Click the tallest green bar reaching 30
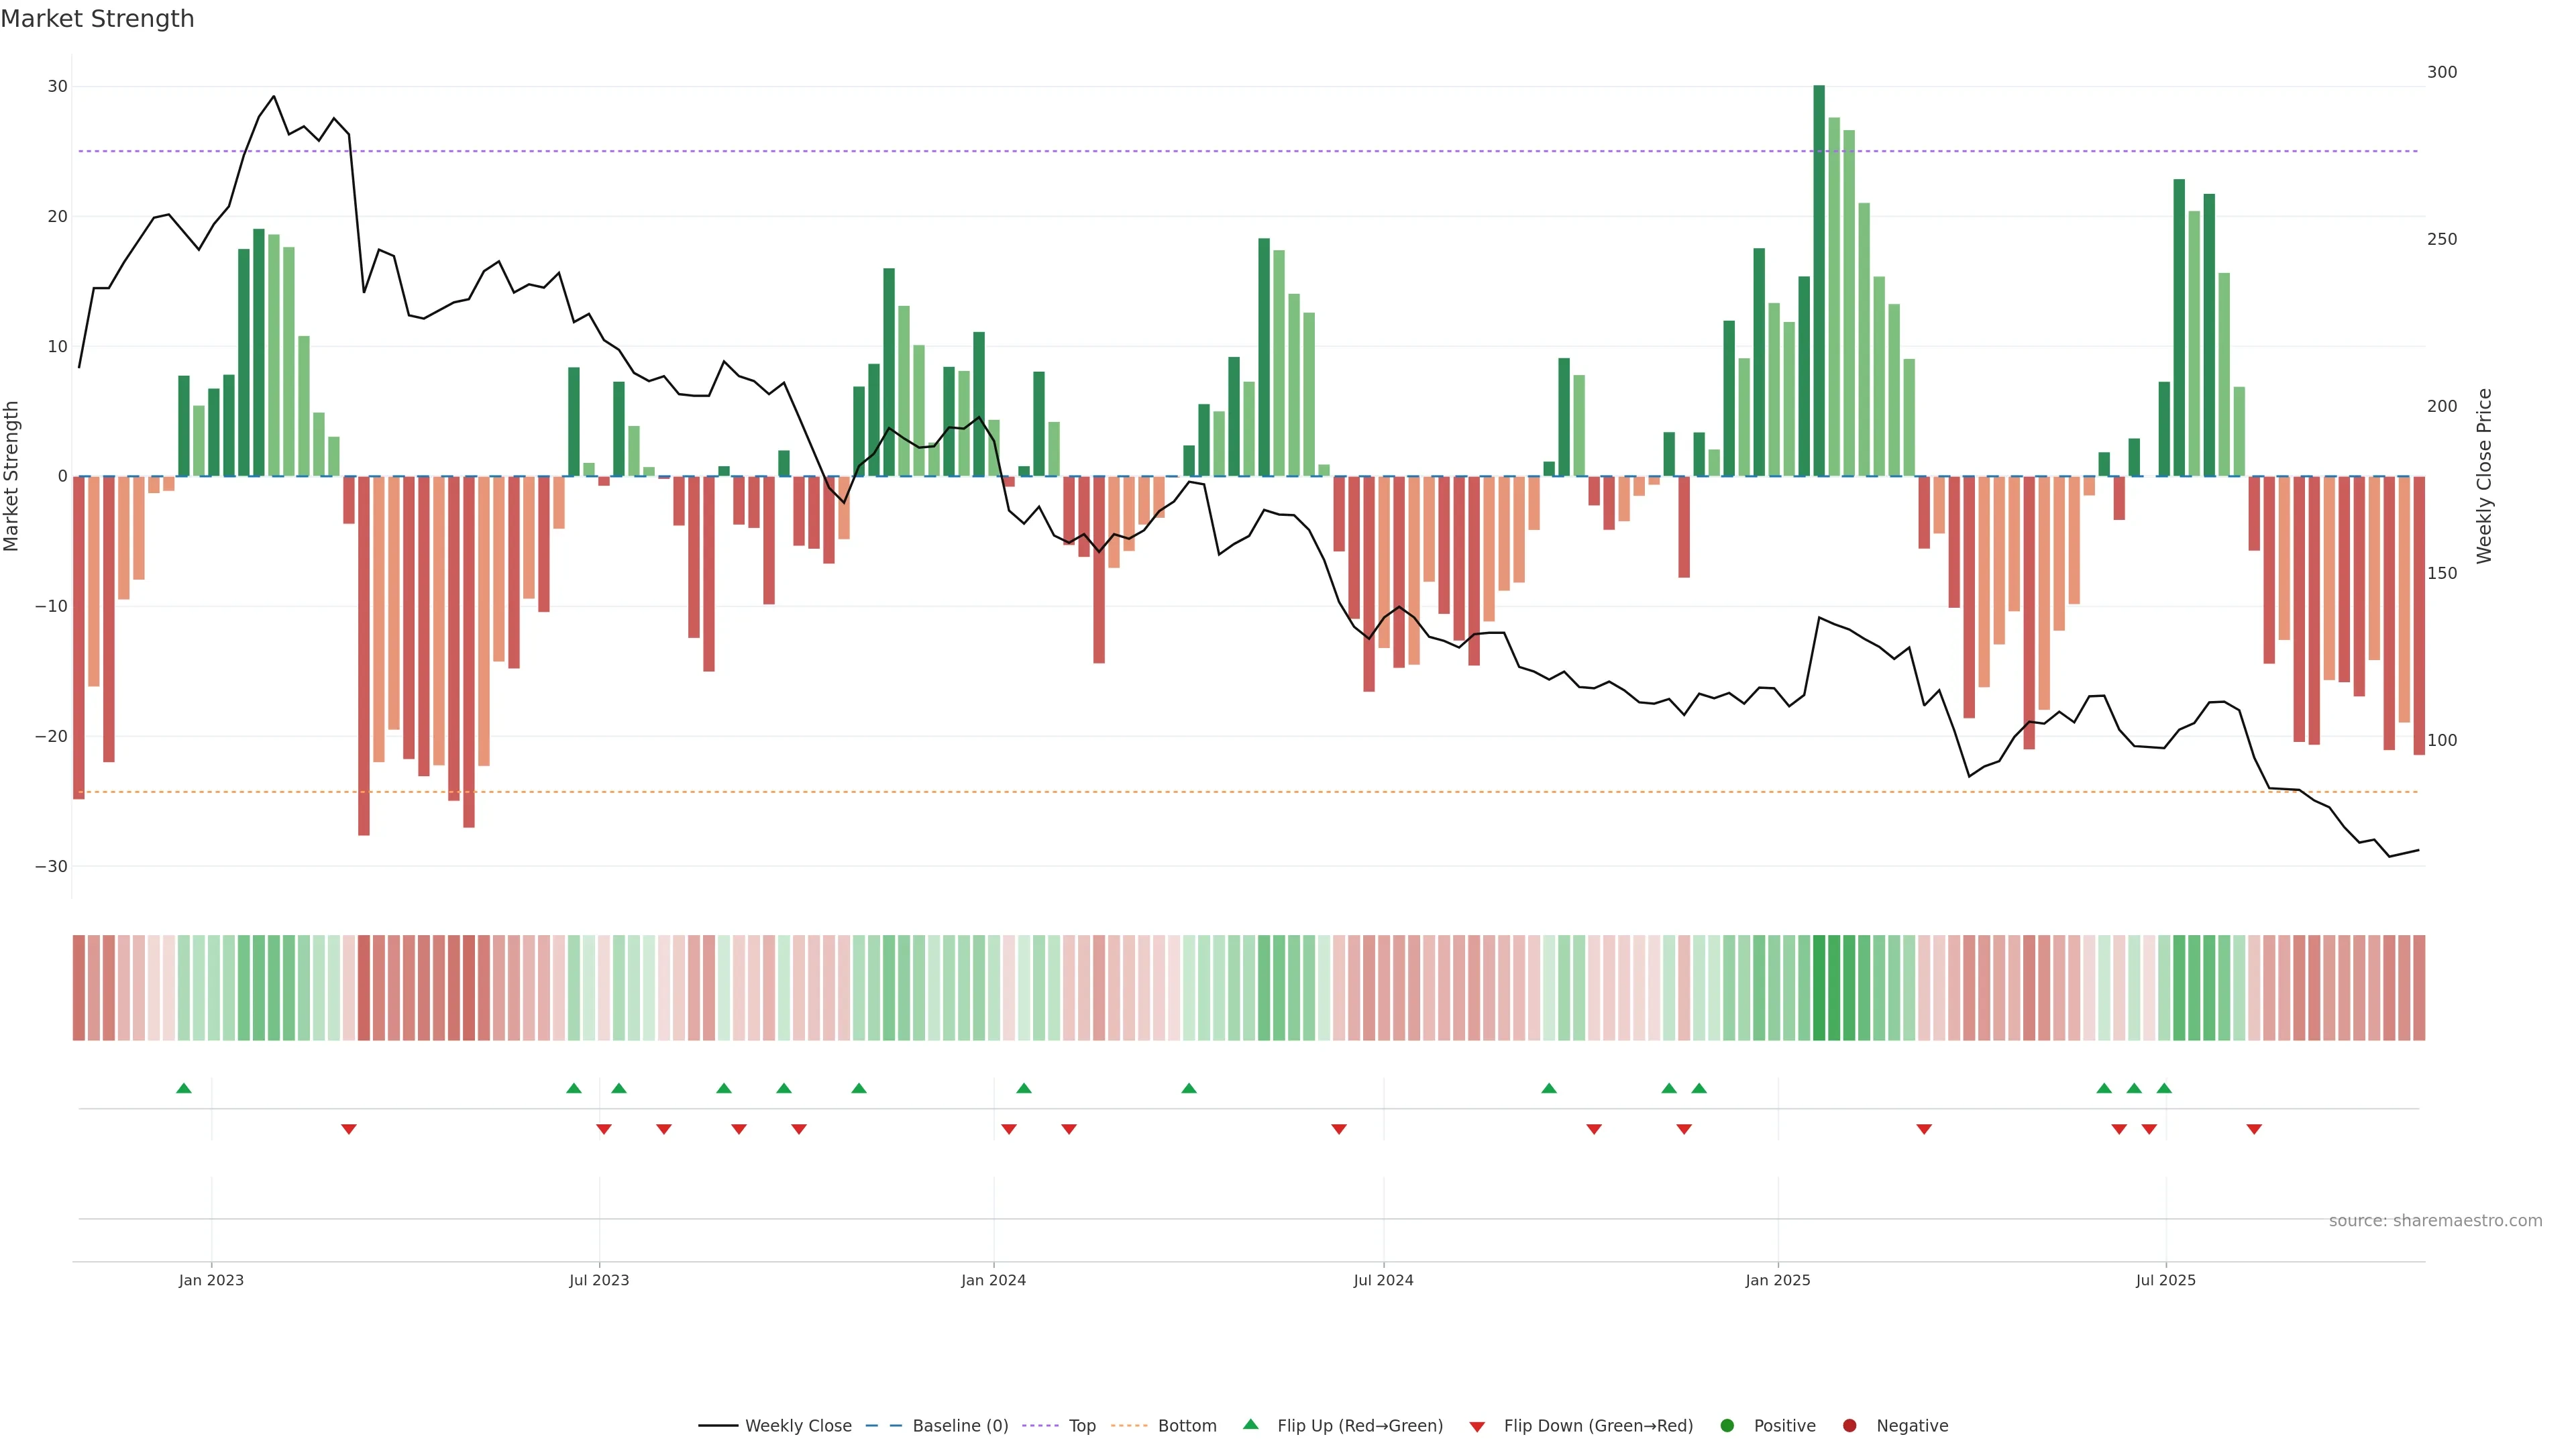Viewport: 2576px width, 1449px height. (x=1819, y=280)
